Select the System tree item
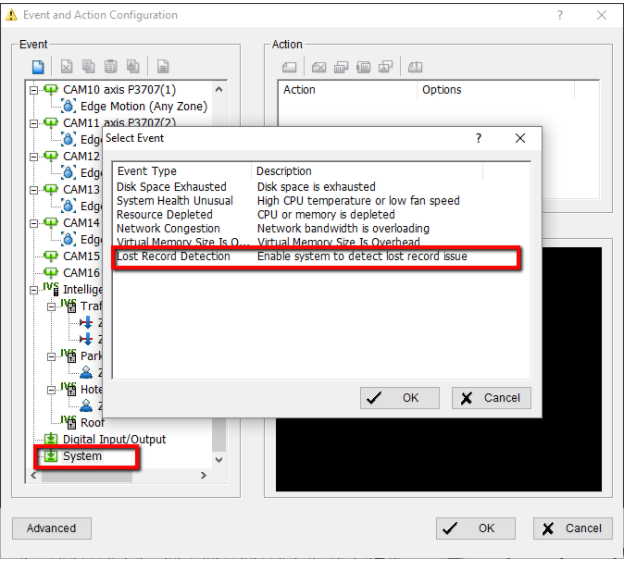Screen dimensions: 626x561 coord(82,457)
